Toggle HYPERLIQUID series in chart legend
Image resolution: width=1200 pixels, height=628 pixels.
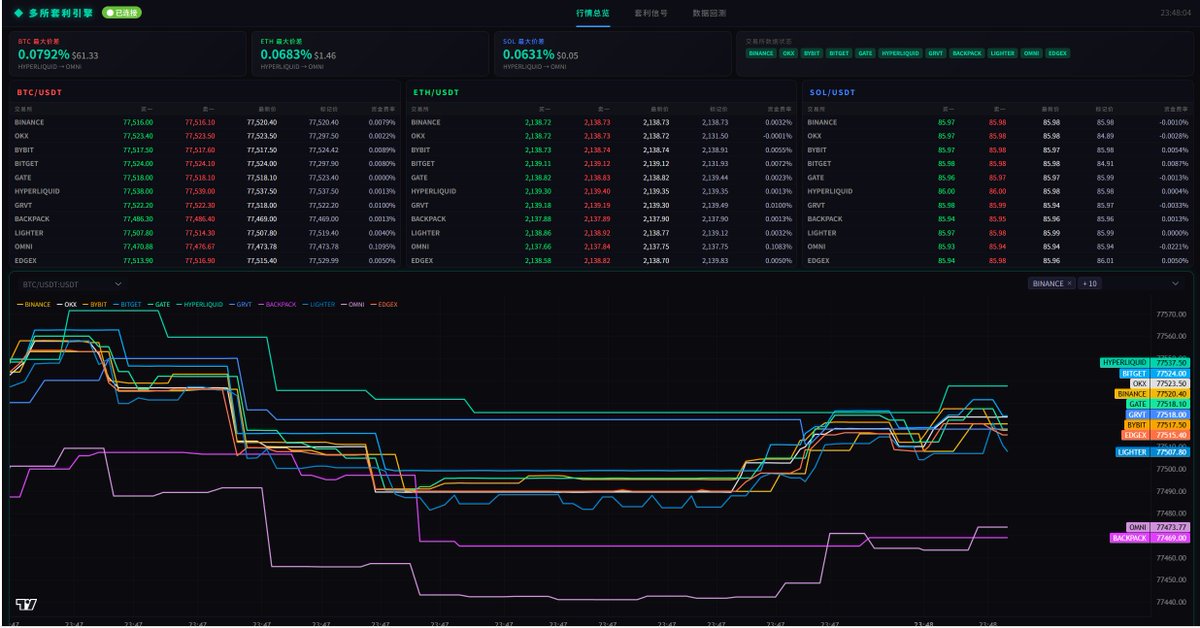(198, 304)
